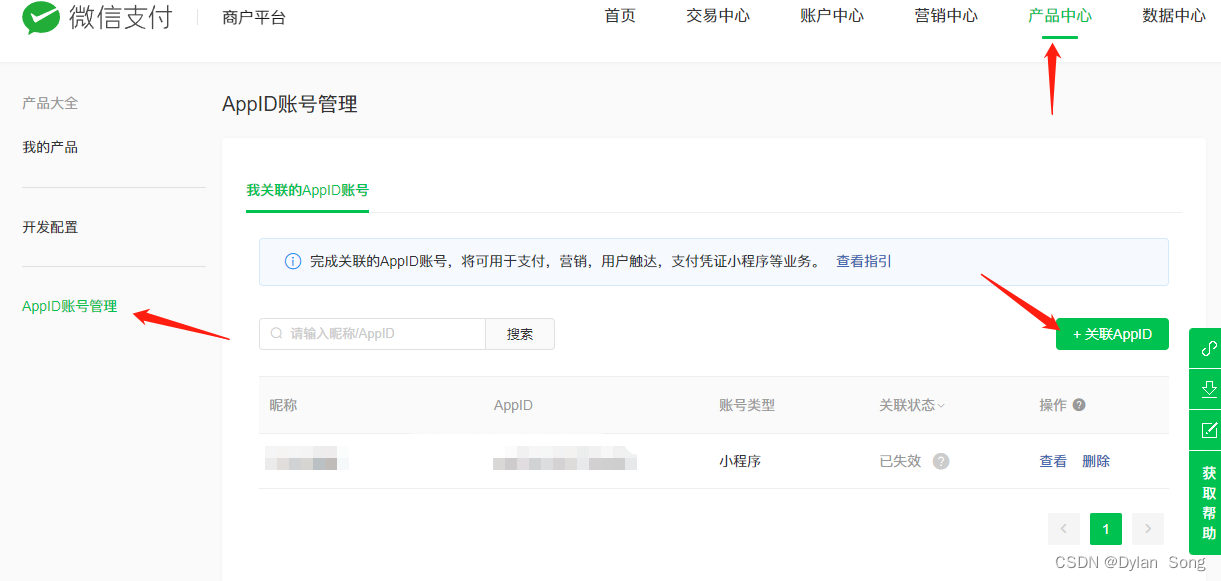1221x581 pixels.
Task: Click the + 关联AppID button
Action: 1112,334
